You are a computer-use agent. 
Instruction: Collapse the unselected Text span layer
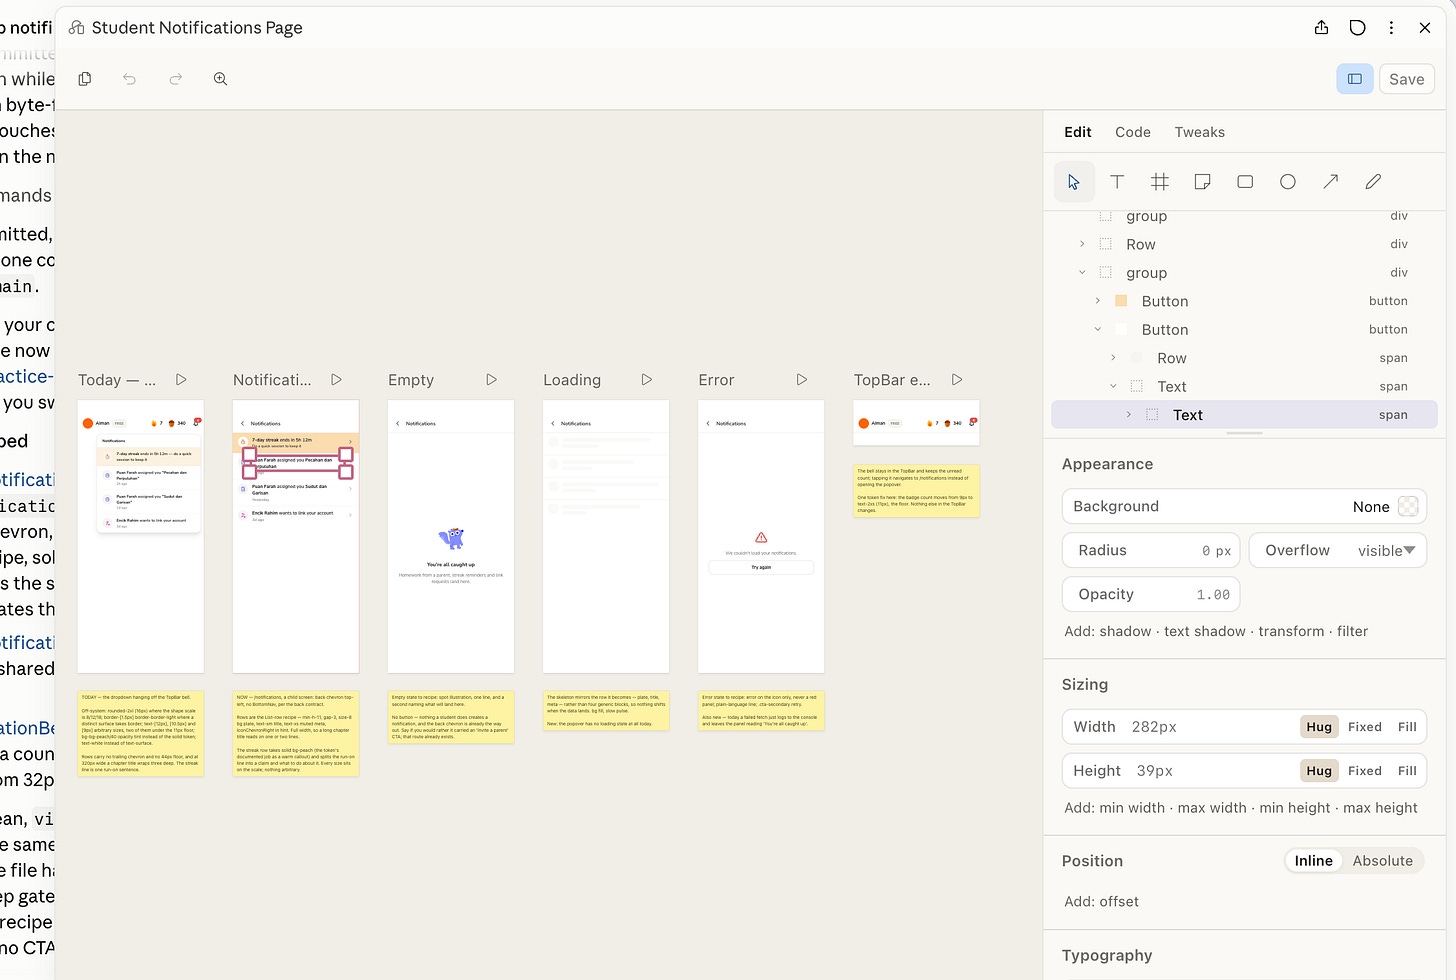click(x=1113, y=386)
